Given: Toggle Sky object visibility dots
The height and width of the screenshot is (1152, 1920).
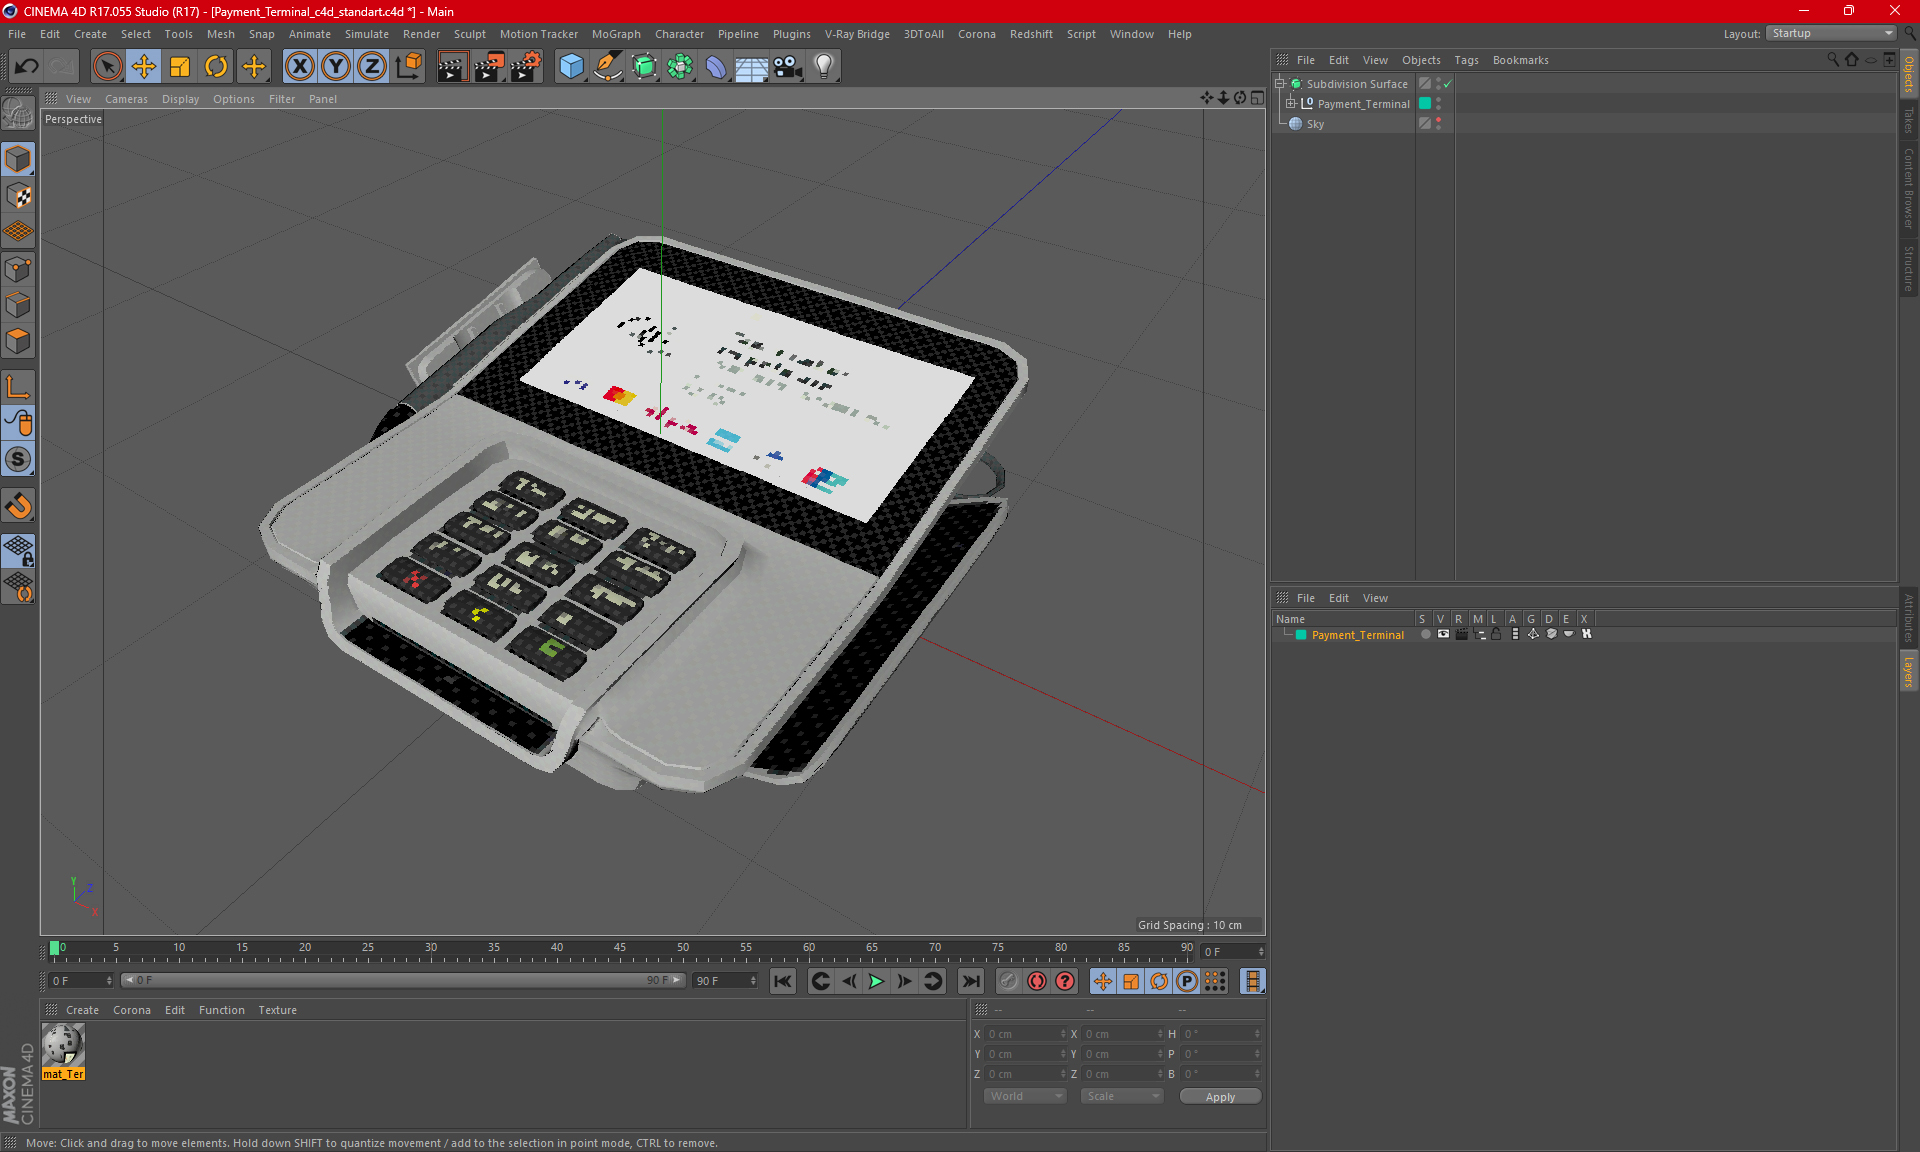Looking at the screenshot, I should [1438, 124].
